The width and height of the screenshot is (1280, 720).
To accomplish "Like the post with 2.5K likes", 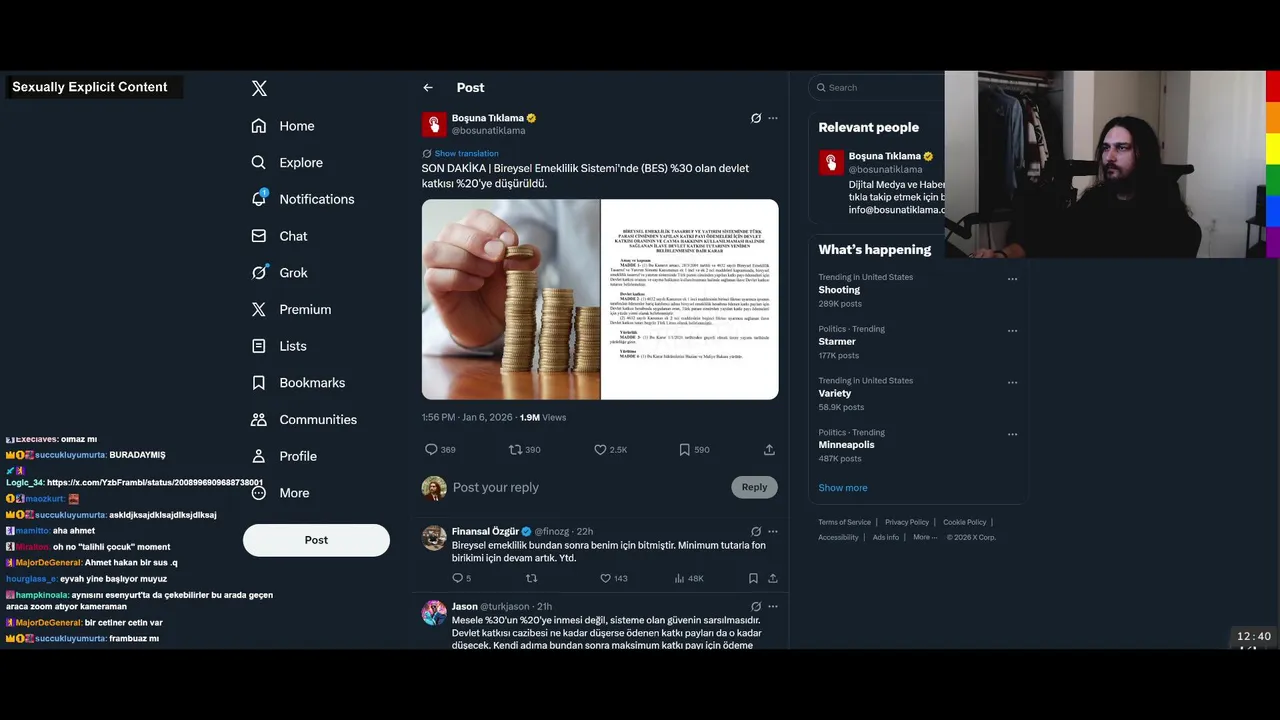I will click(x=610, y=450).
